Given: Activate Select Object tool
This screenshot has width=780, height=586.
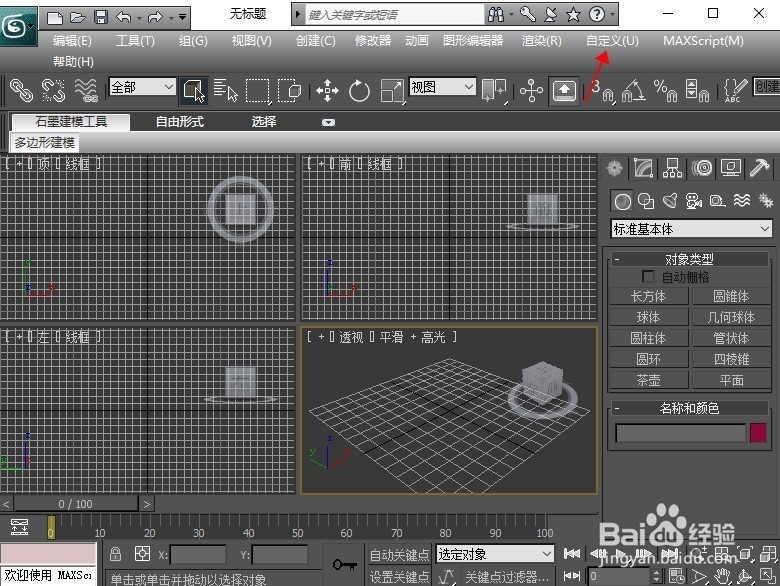Looking at the screenshot, I should point(194,91).
